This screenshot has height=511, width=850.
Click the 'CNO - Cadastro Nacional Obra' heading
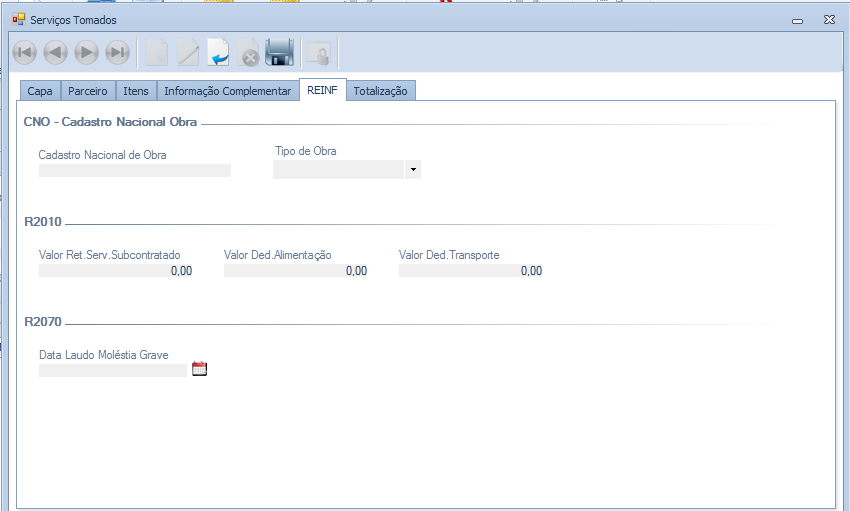point(110,122)
